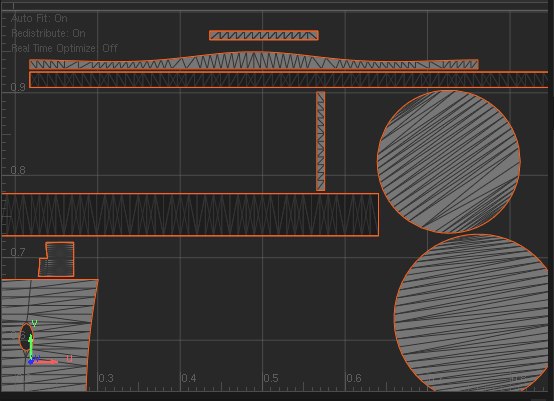Click the 0.6 horizontal ruler label

pos(354,378)
